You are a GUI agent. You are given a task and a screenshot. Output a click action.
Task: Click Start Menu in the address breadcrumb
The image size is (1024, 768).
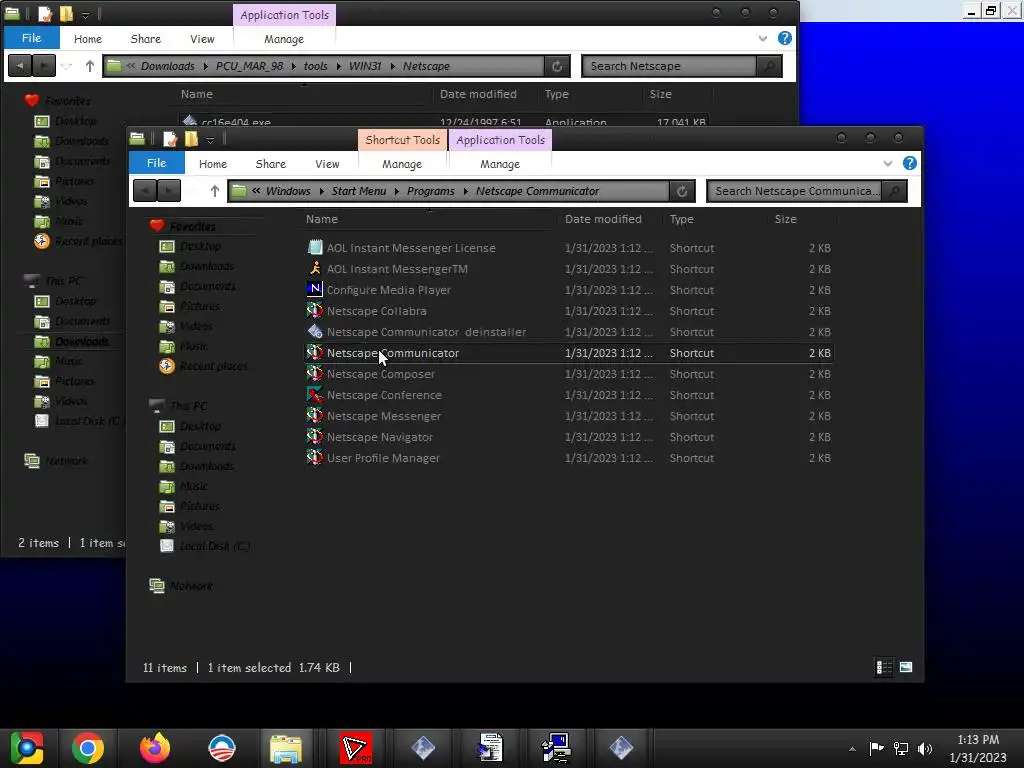click(359, 191)
